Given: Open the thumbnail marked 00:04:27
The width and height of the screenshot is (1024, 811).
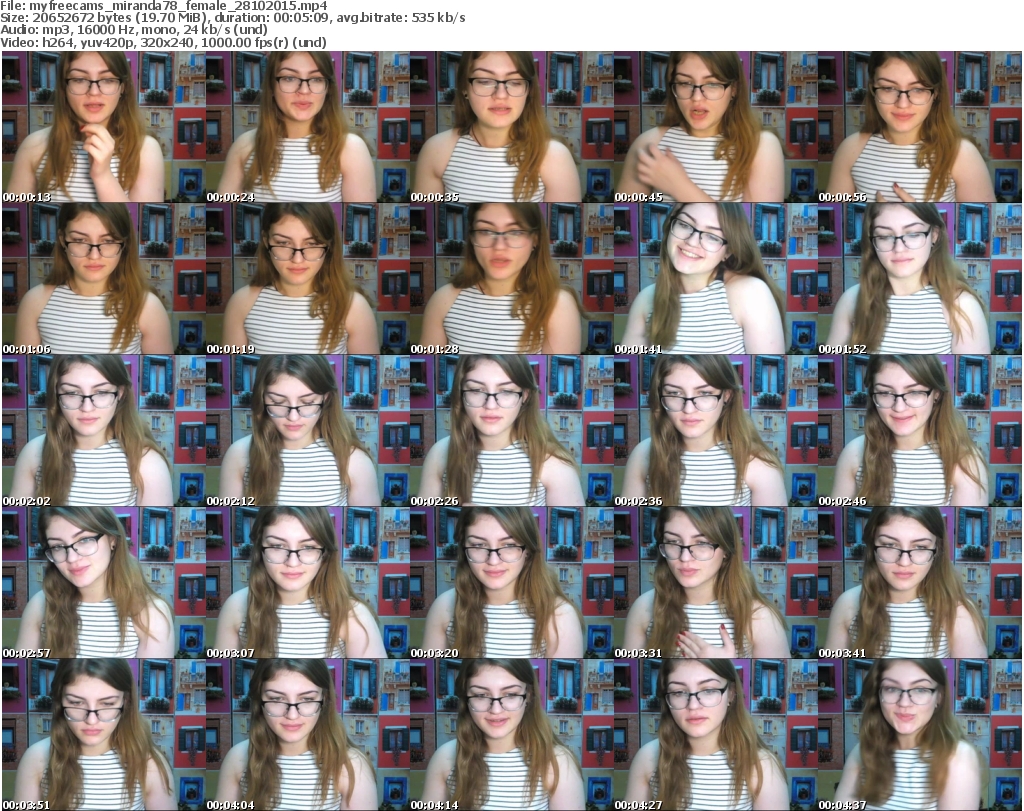Looking at the screenshot, I should (715, 735).
